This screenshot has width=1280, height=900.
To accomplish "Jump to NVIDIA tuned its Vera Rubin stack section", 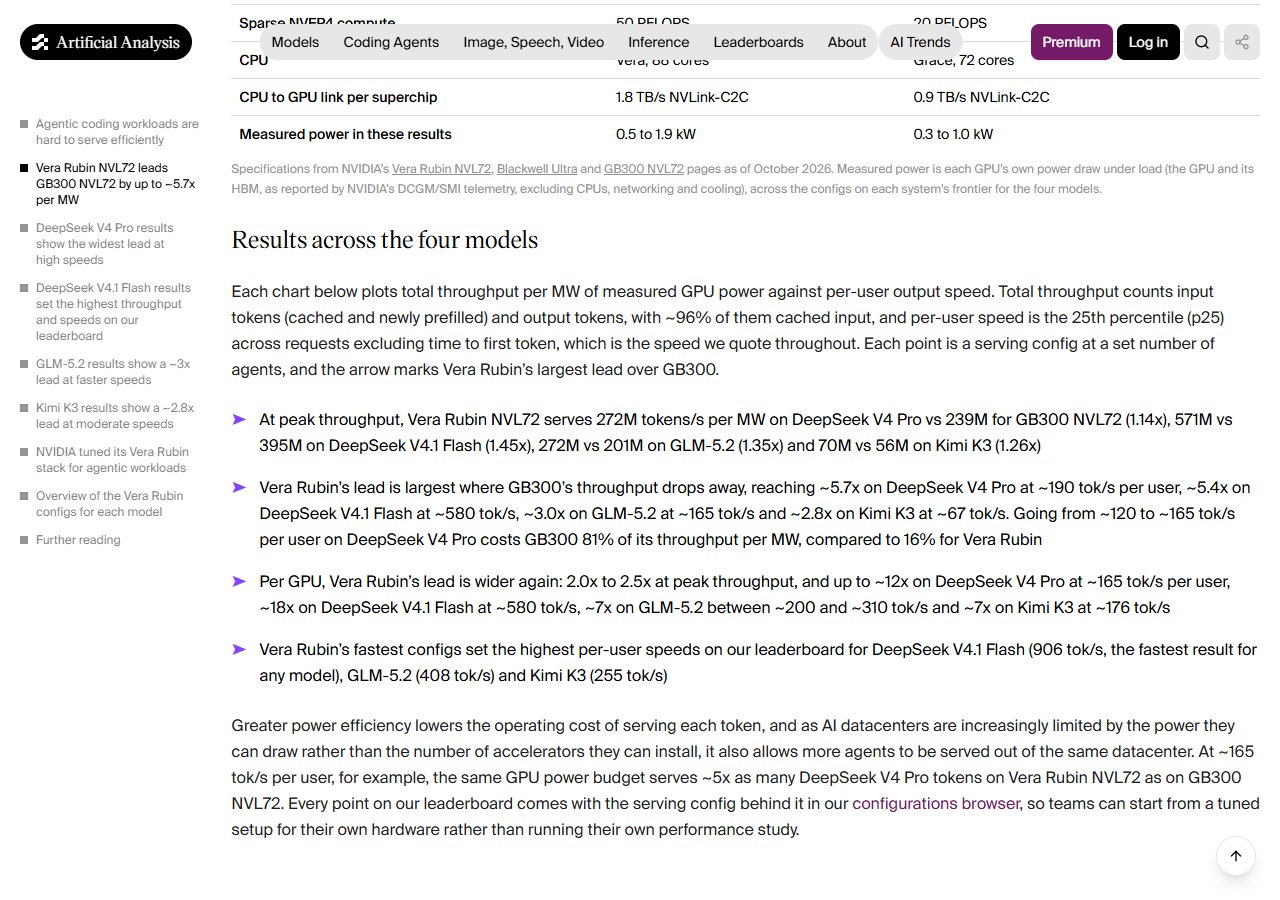I will (x=112, y=460).
